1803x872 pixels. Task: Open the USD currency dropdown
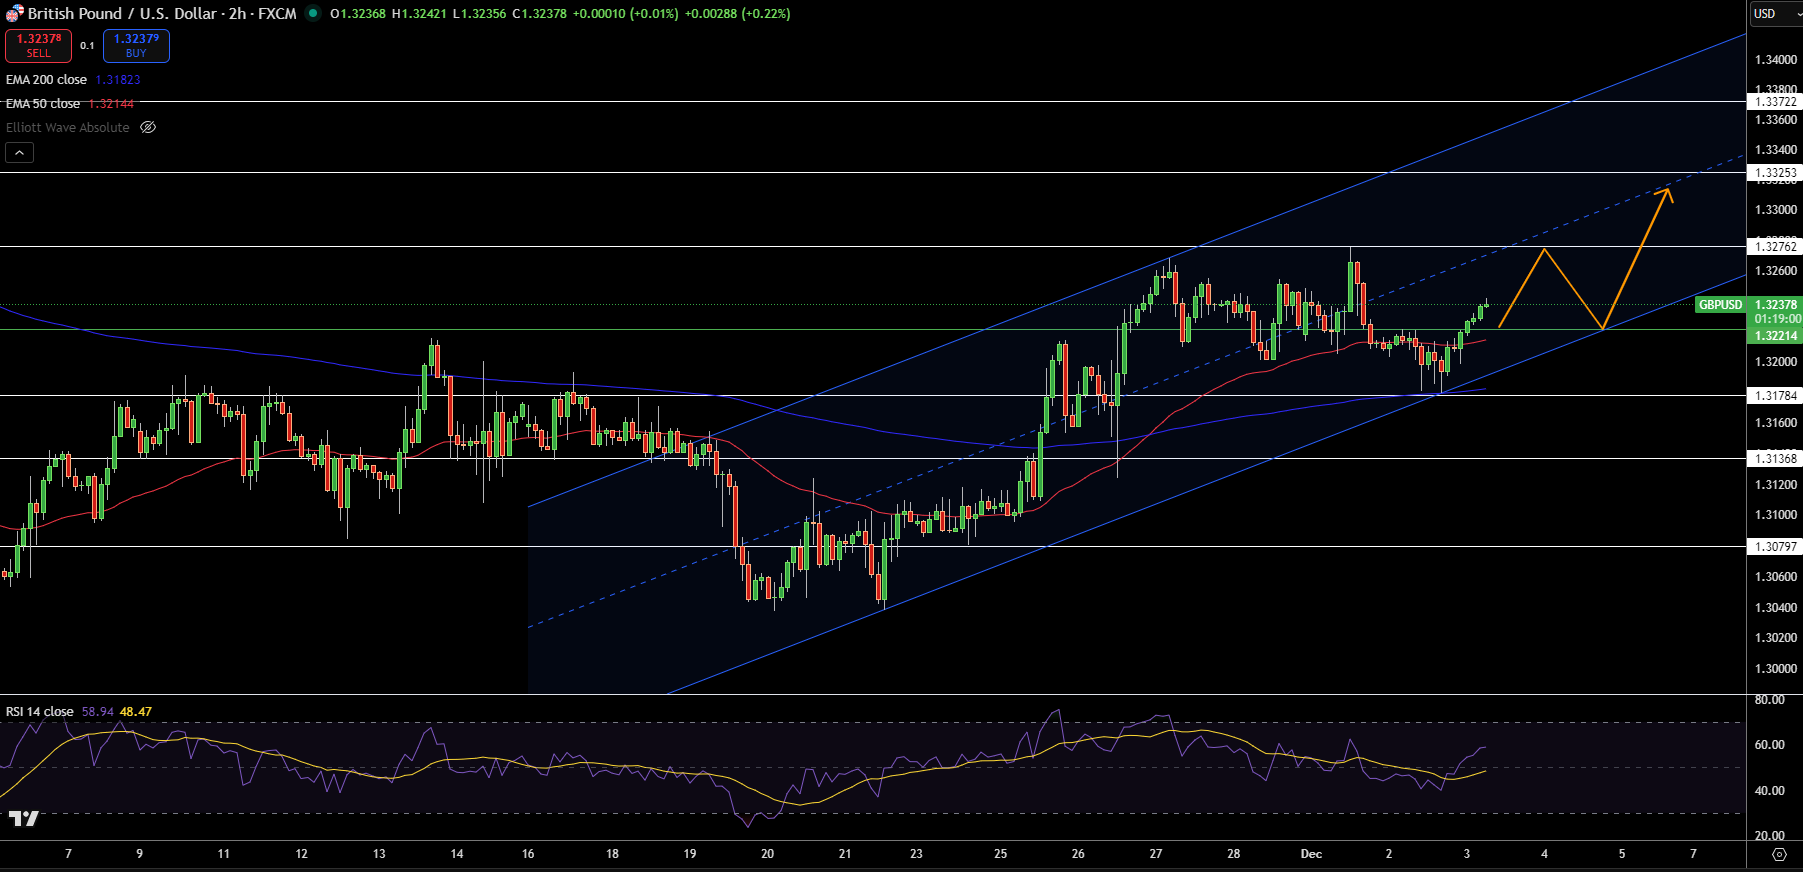[x=1775, y=13]
